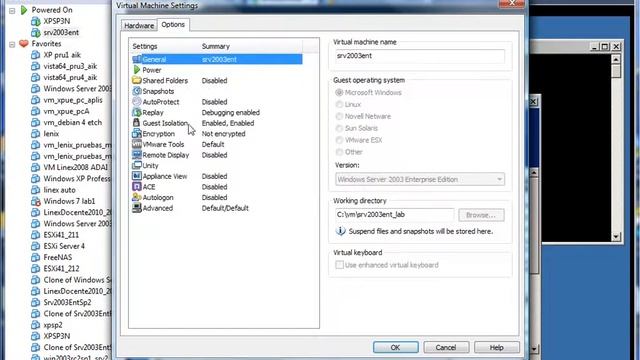This screenshot has width=640, height=360.
Task: Select VM Linex2008 ADAI in Favorites
Action: tap(76, 167)
